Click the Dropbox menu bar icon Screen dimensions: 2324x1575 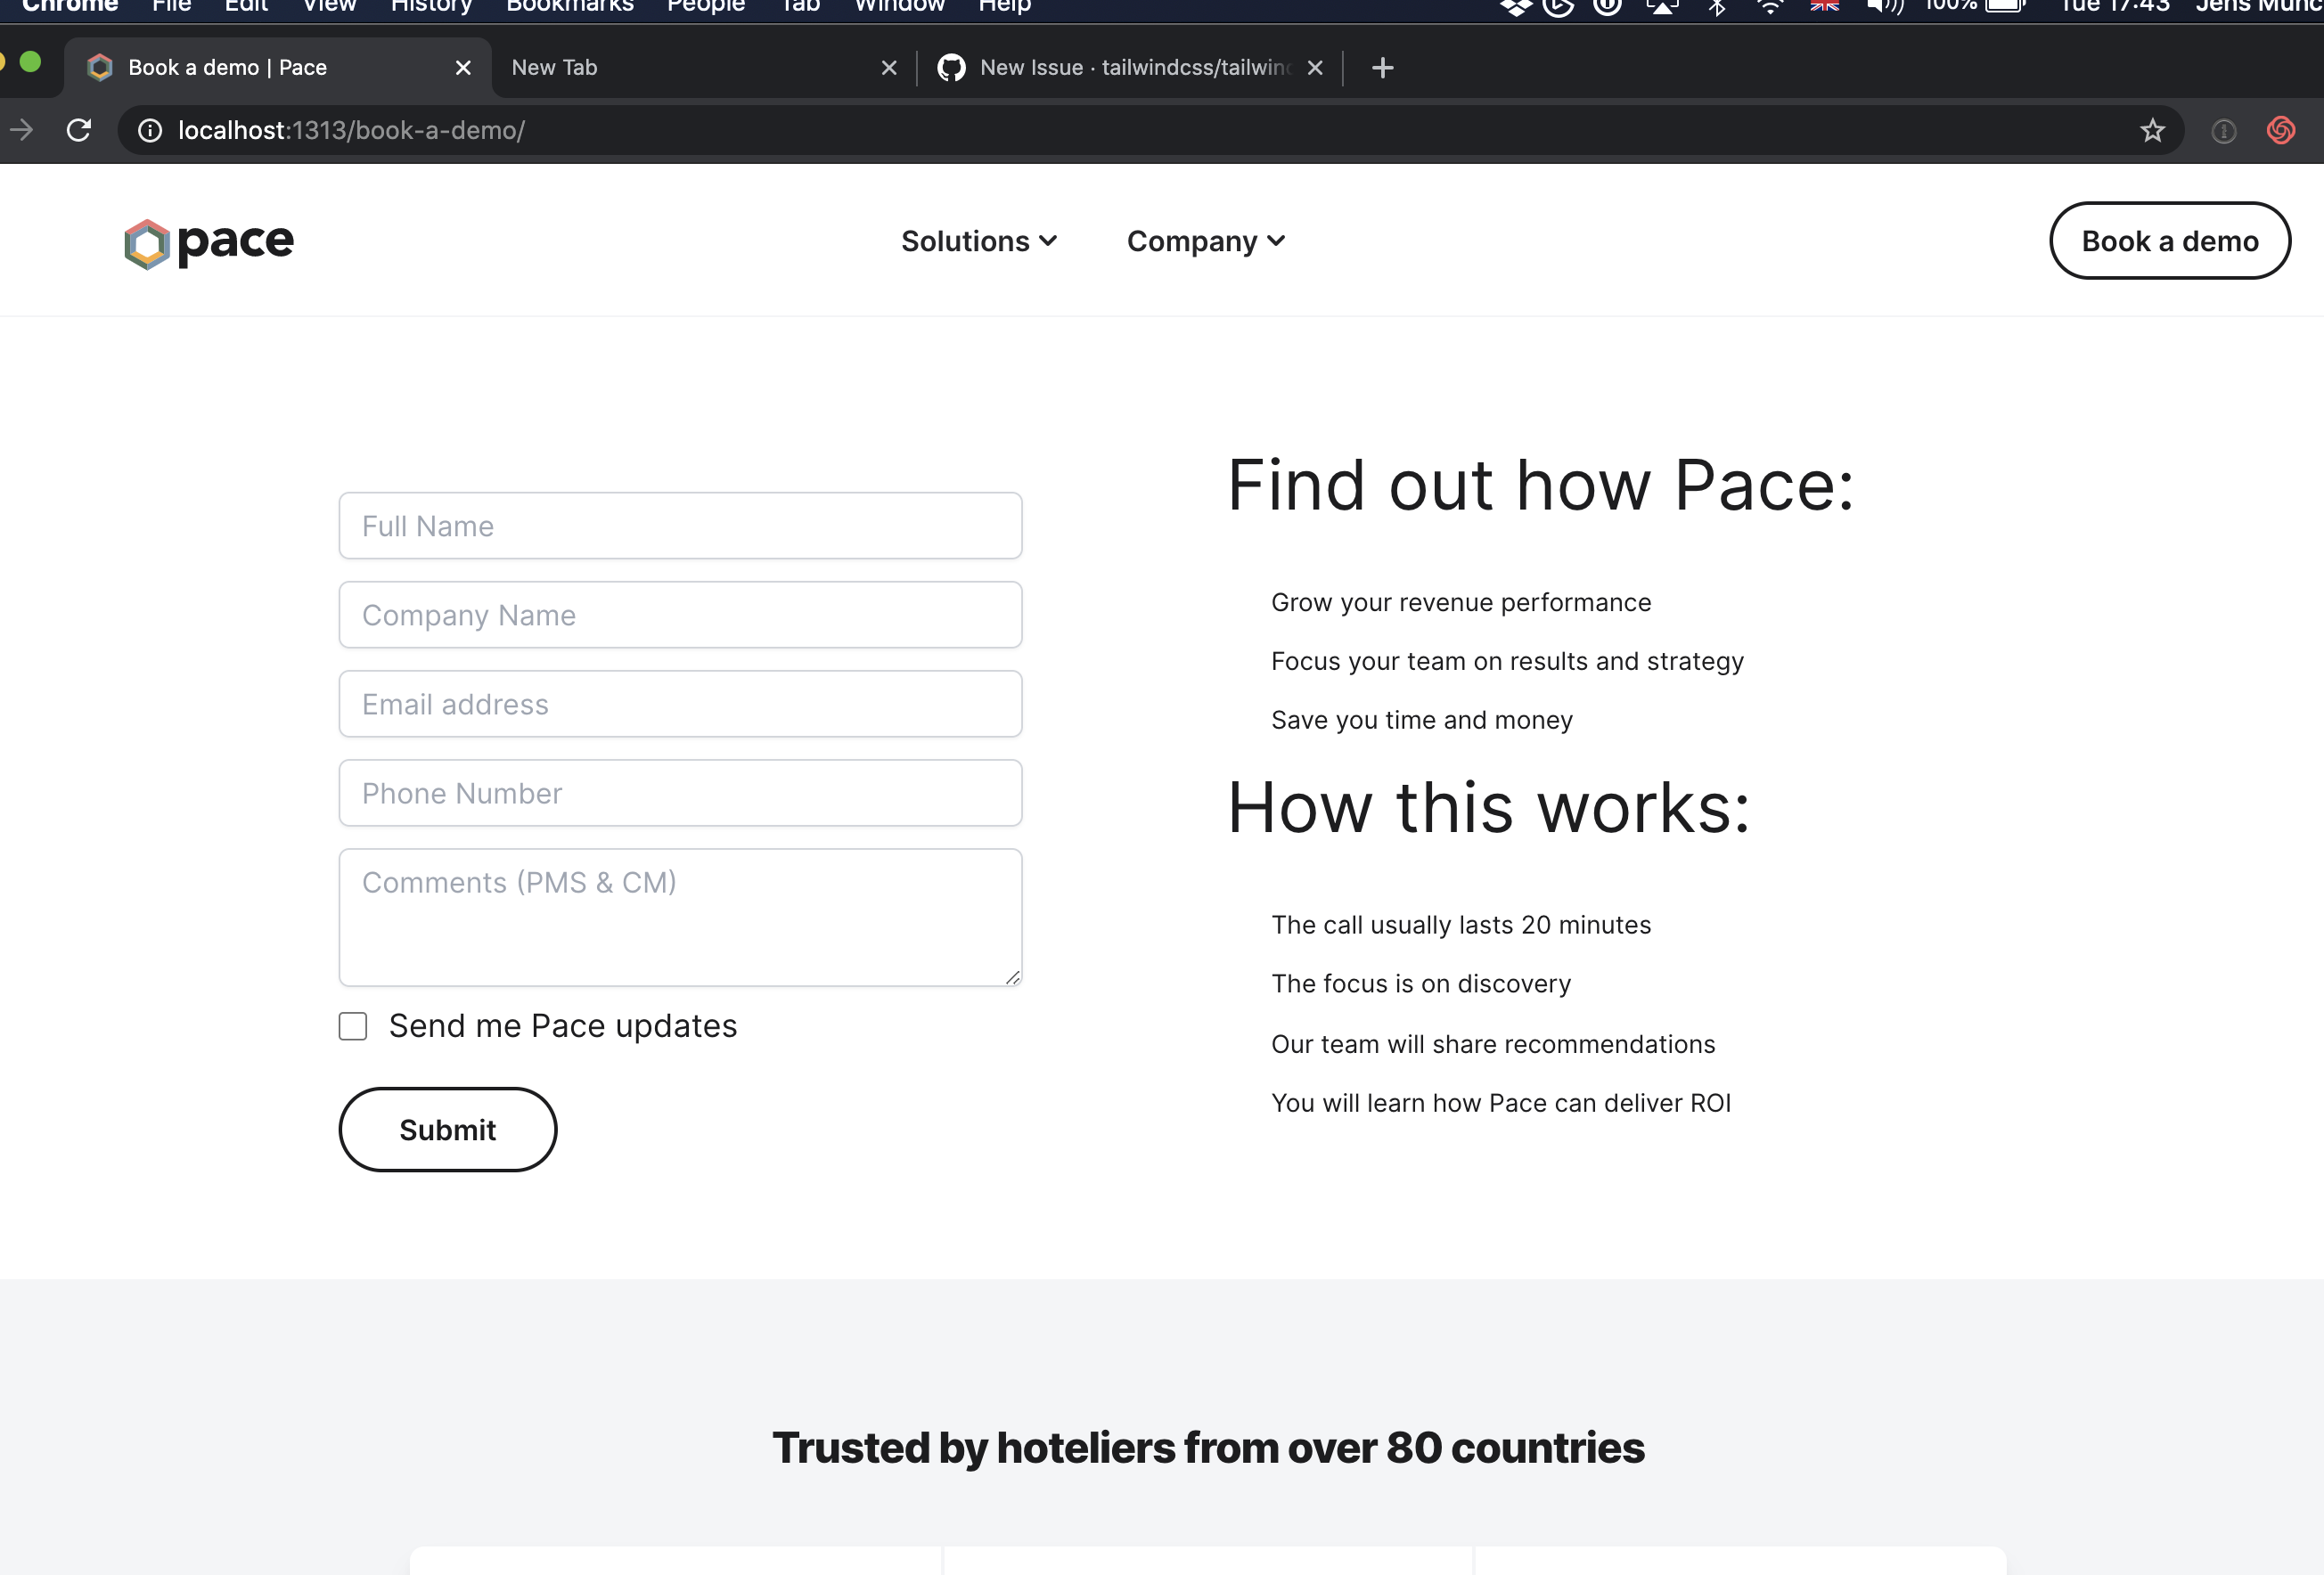click(1515, 6)
